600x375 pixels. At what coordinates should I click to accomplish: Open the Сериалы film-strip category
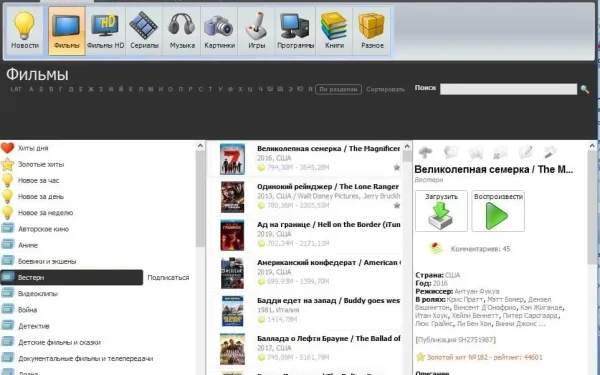144,31
